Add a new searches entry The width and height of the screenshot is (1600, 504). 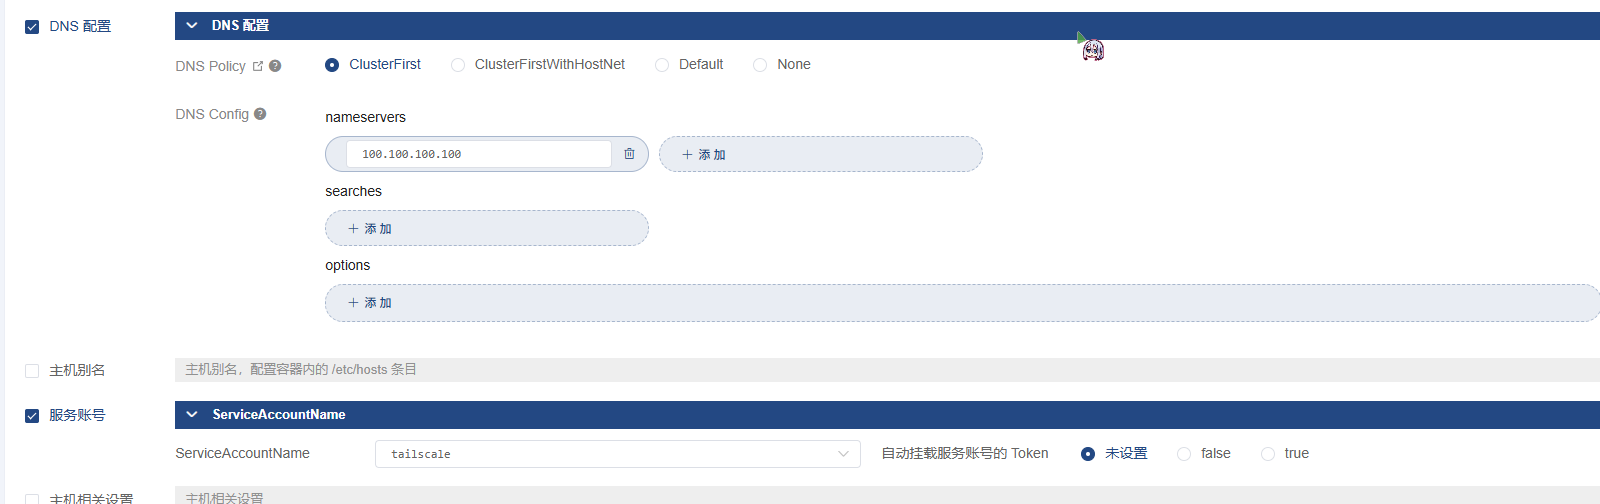(487, 228)
